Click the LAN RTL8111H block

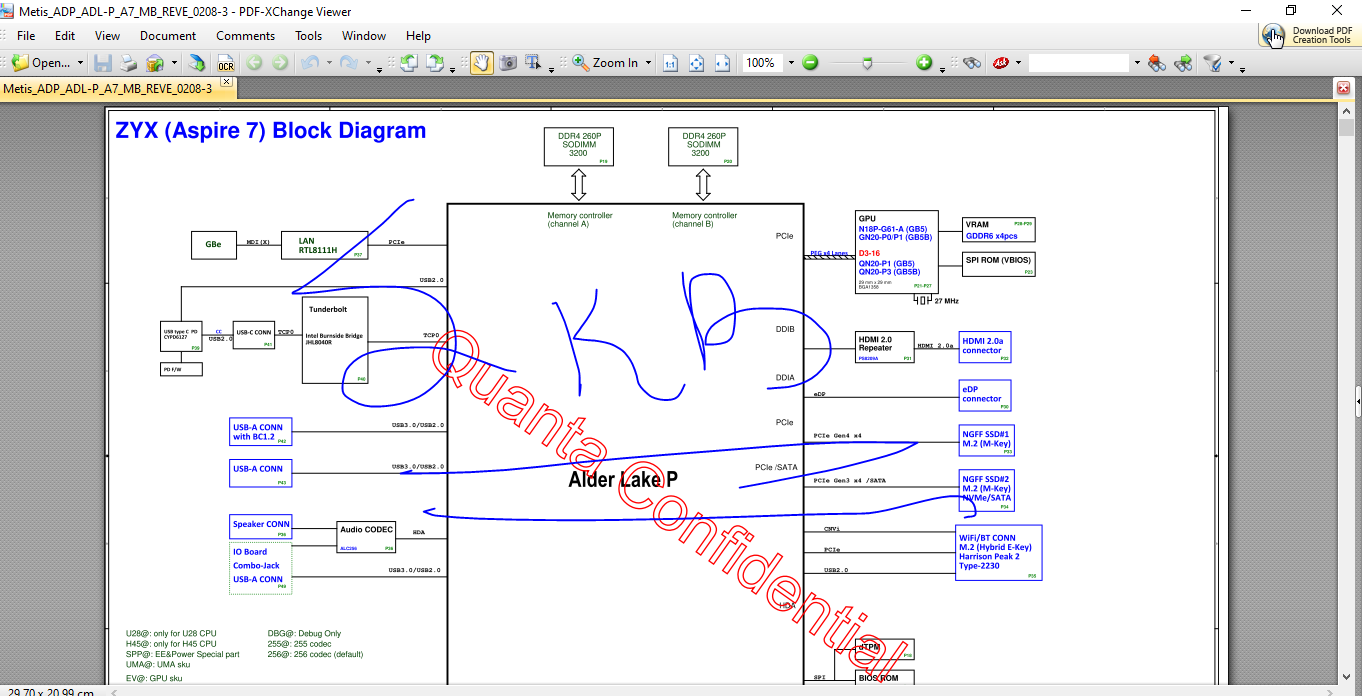click(x=326, y=245)
